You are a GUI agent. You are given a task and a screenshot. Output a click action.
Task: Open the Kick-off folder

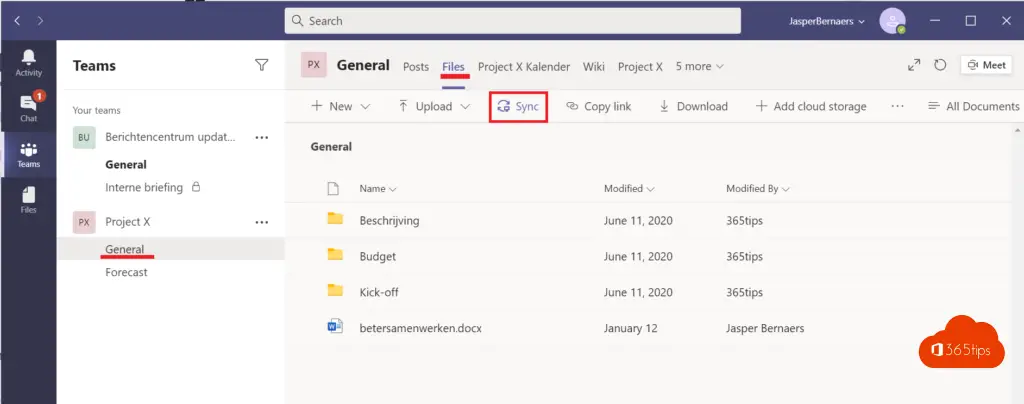point(379,292)
